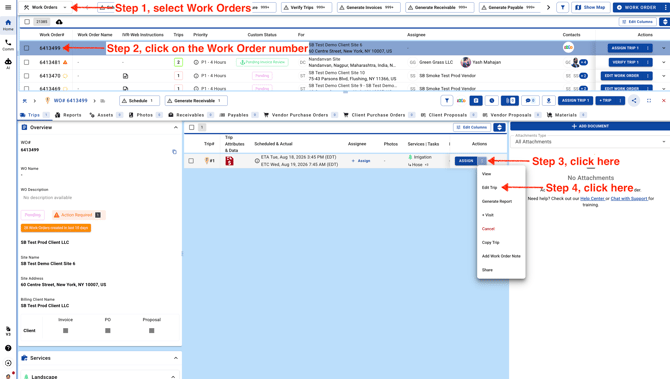Viewport: 670px width, 379px height.
Task: Switch to the Vendor Purchase Orders tab
Action: [x=300, y=115]
